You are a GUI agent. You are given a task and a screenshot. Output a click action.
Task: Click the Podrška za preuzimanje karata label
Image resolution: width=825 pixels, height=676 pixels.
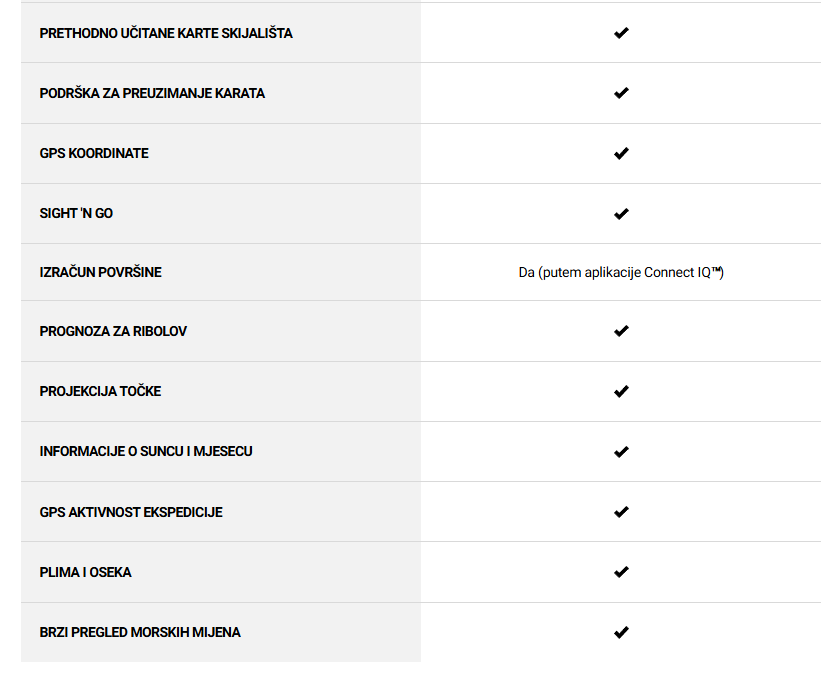pos(152,94)
